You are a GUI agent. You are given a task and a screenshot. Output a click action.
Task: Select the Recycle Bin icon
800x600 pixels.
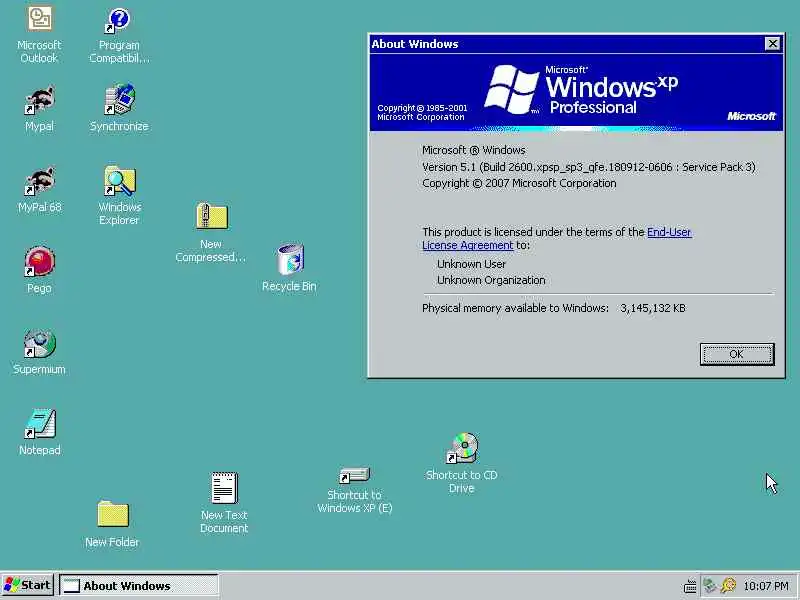click(289, 268)
